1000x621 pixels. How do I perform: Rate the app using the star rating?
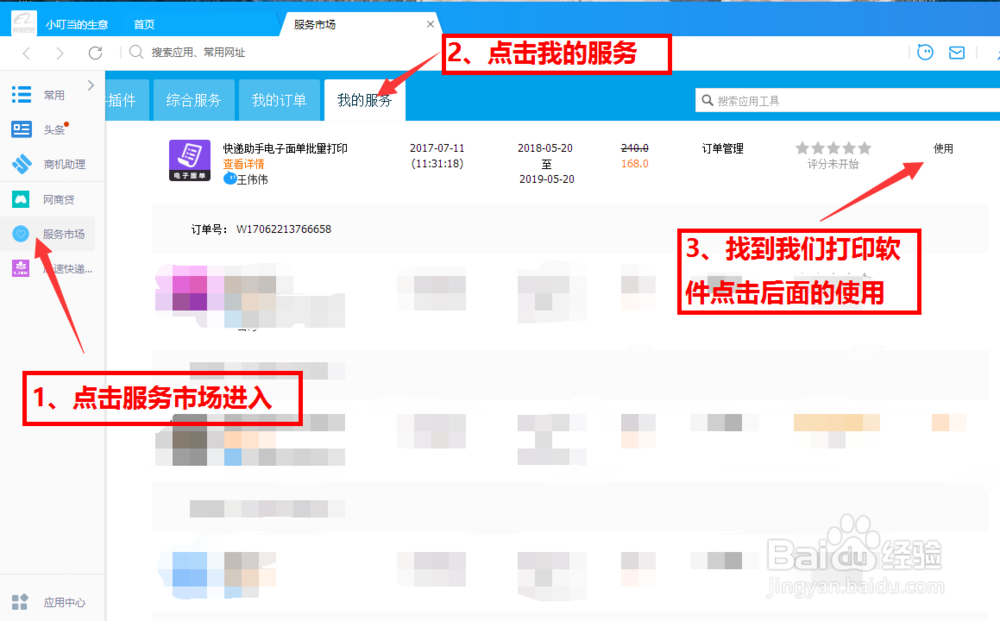click(833, 146)
